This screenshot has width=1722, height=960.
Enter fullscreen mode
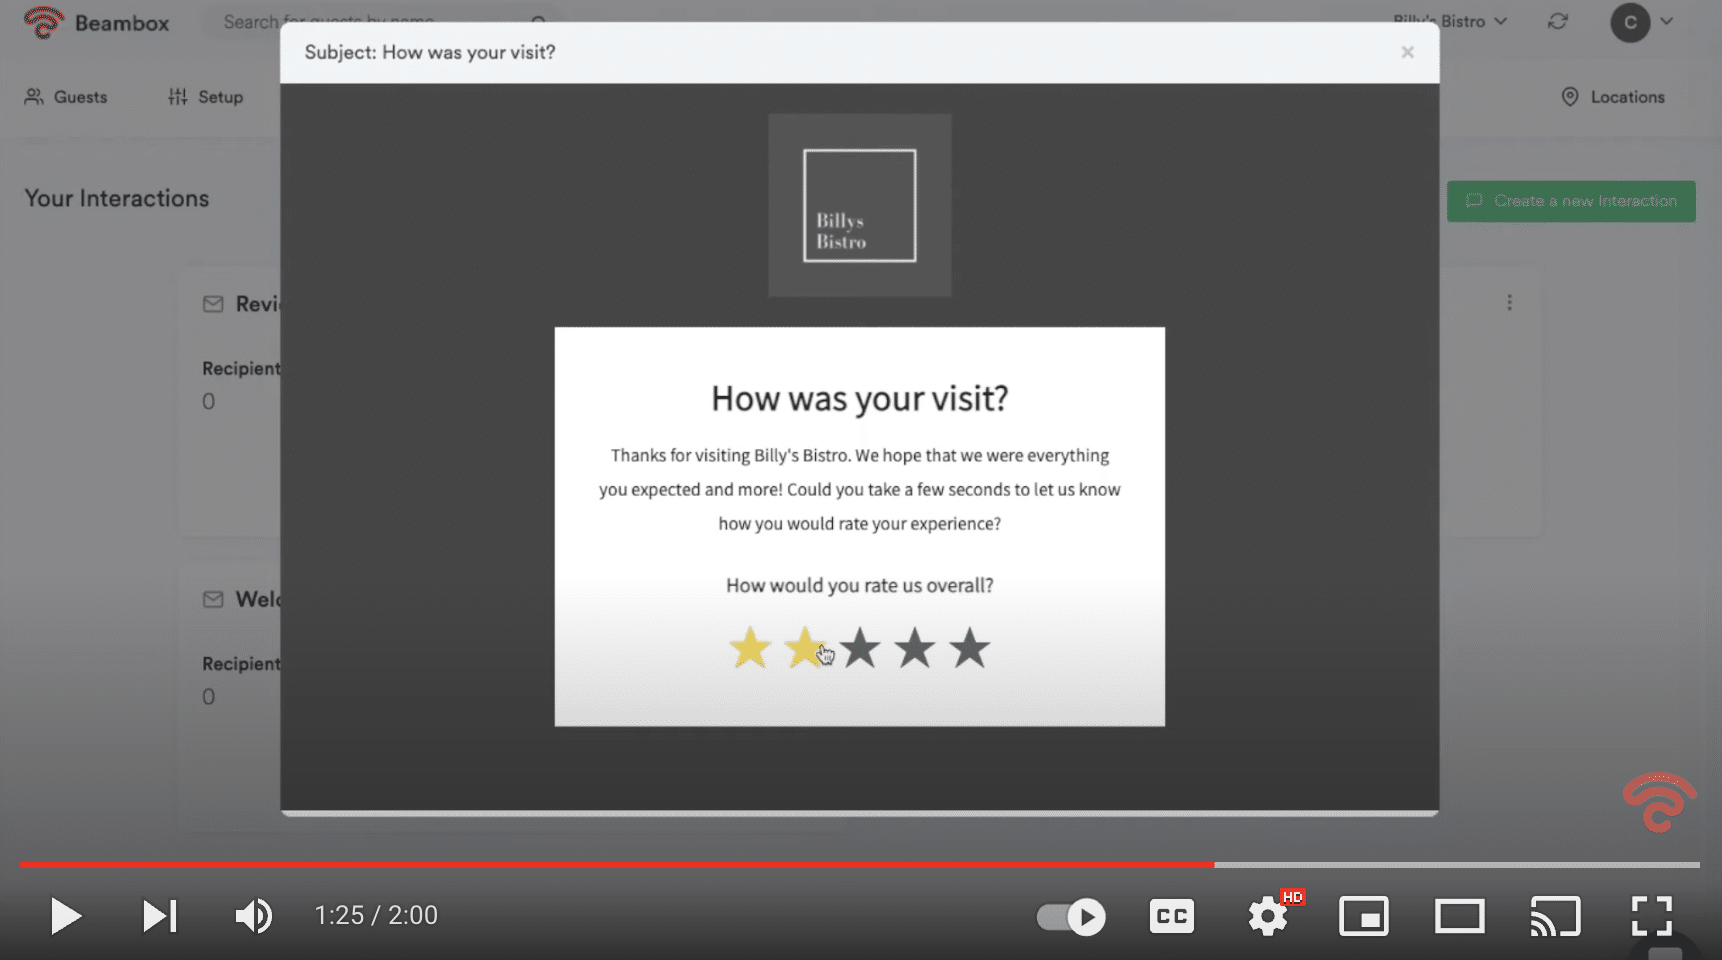click(x=1651, y=916)
